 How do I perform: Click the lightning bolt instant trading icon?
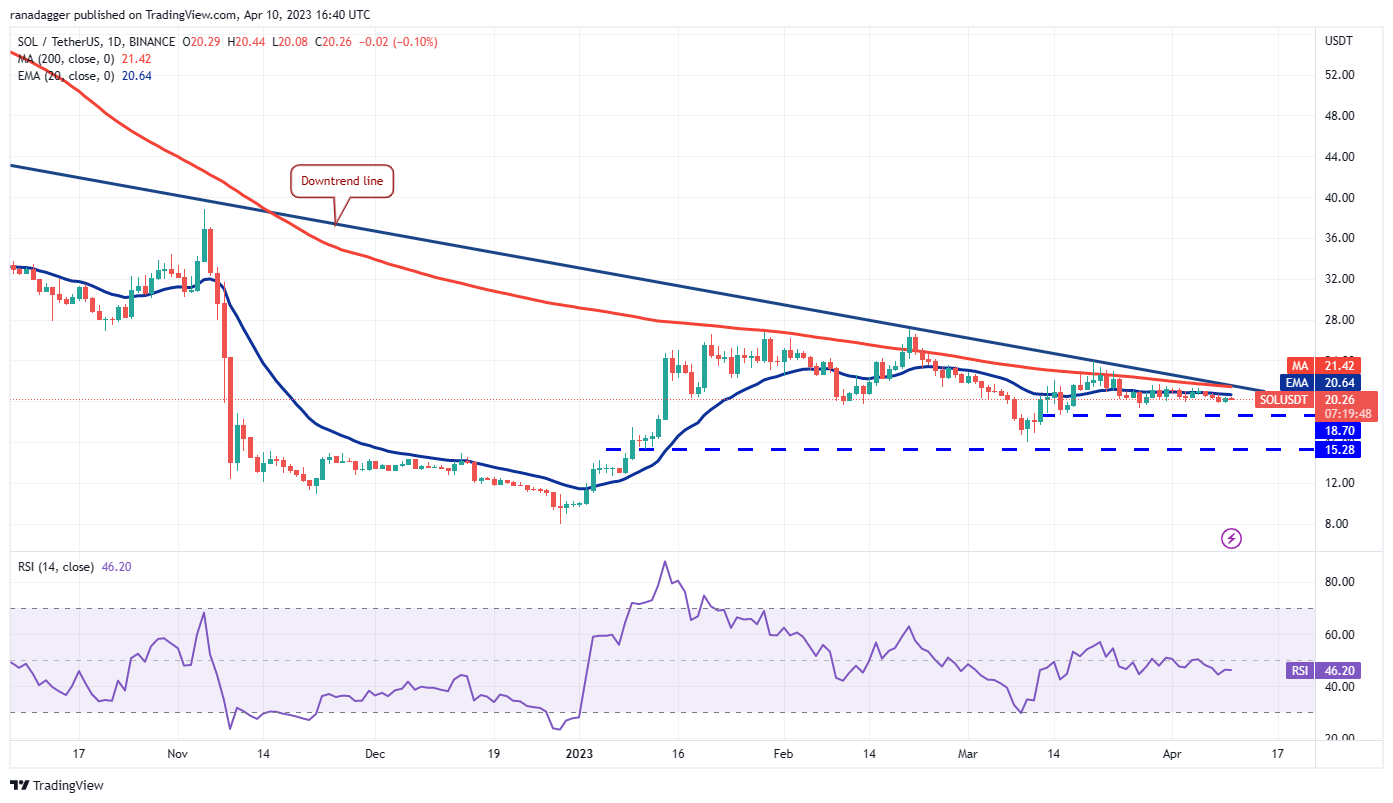click(1231, 539)
